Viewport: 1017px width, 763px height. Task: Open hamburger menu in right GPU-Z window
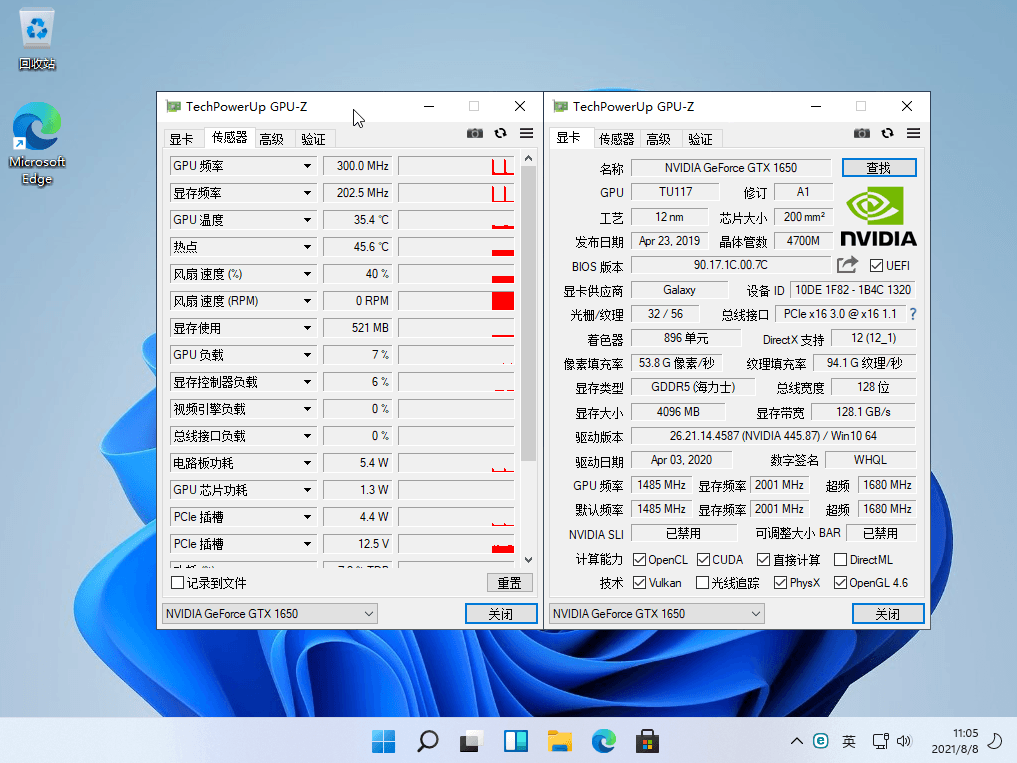tap(913, 133)
